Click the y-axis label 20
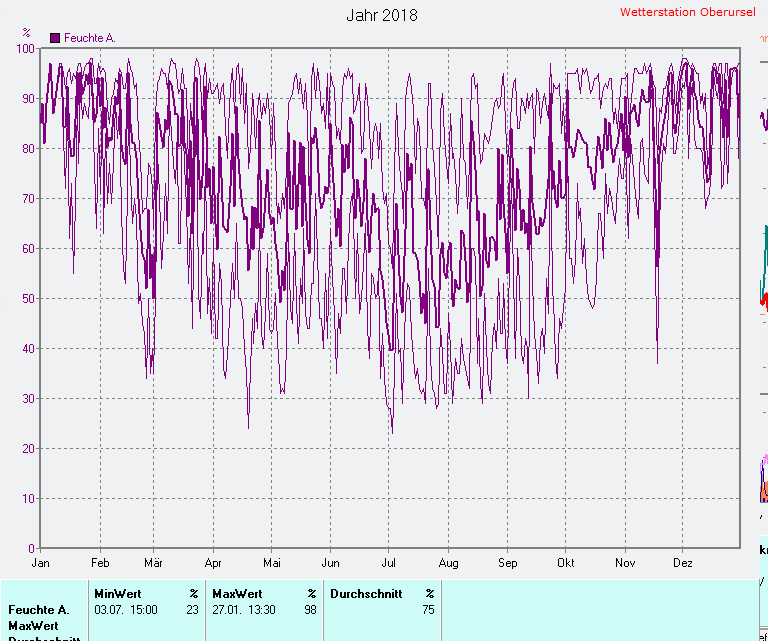The image size is (768, 641). [x=28, y=449]
